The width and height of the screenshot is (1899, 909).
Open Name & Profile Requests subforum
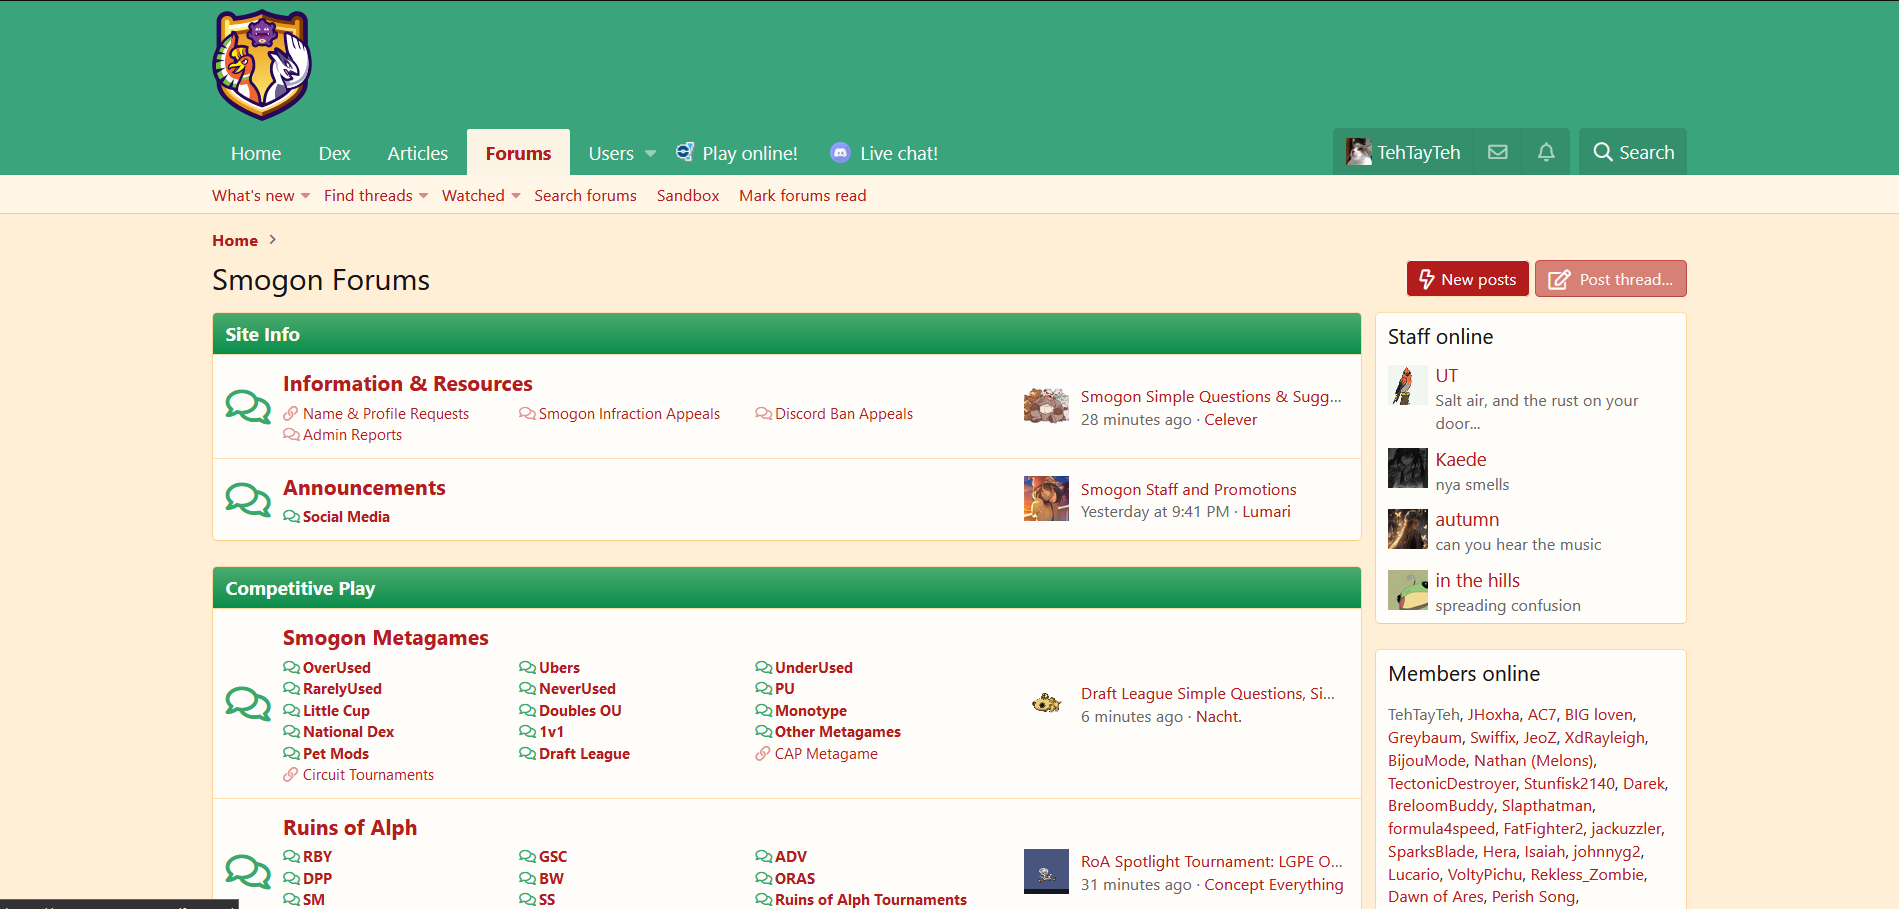385,414
